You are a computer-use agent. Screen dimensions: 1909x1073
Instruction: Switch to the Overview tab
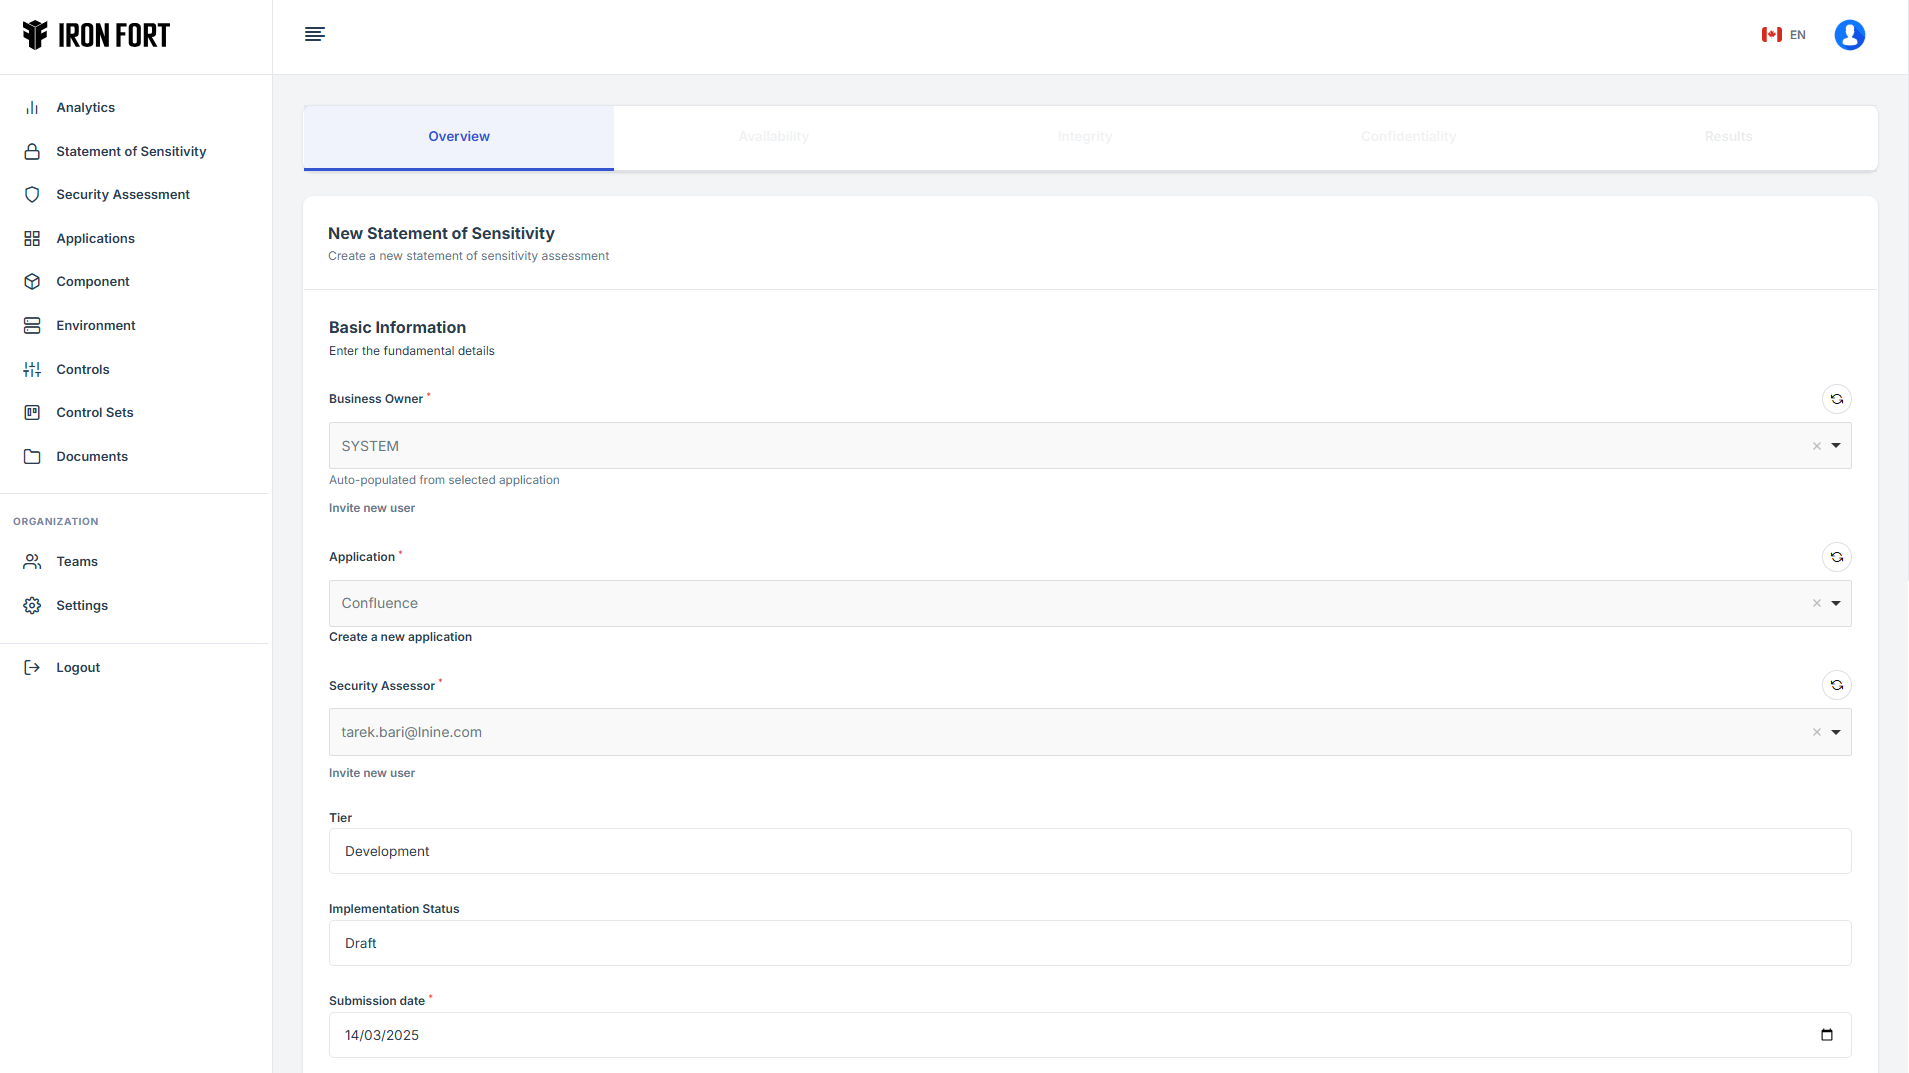459,137
